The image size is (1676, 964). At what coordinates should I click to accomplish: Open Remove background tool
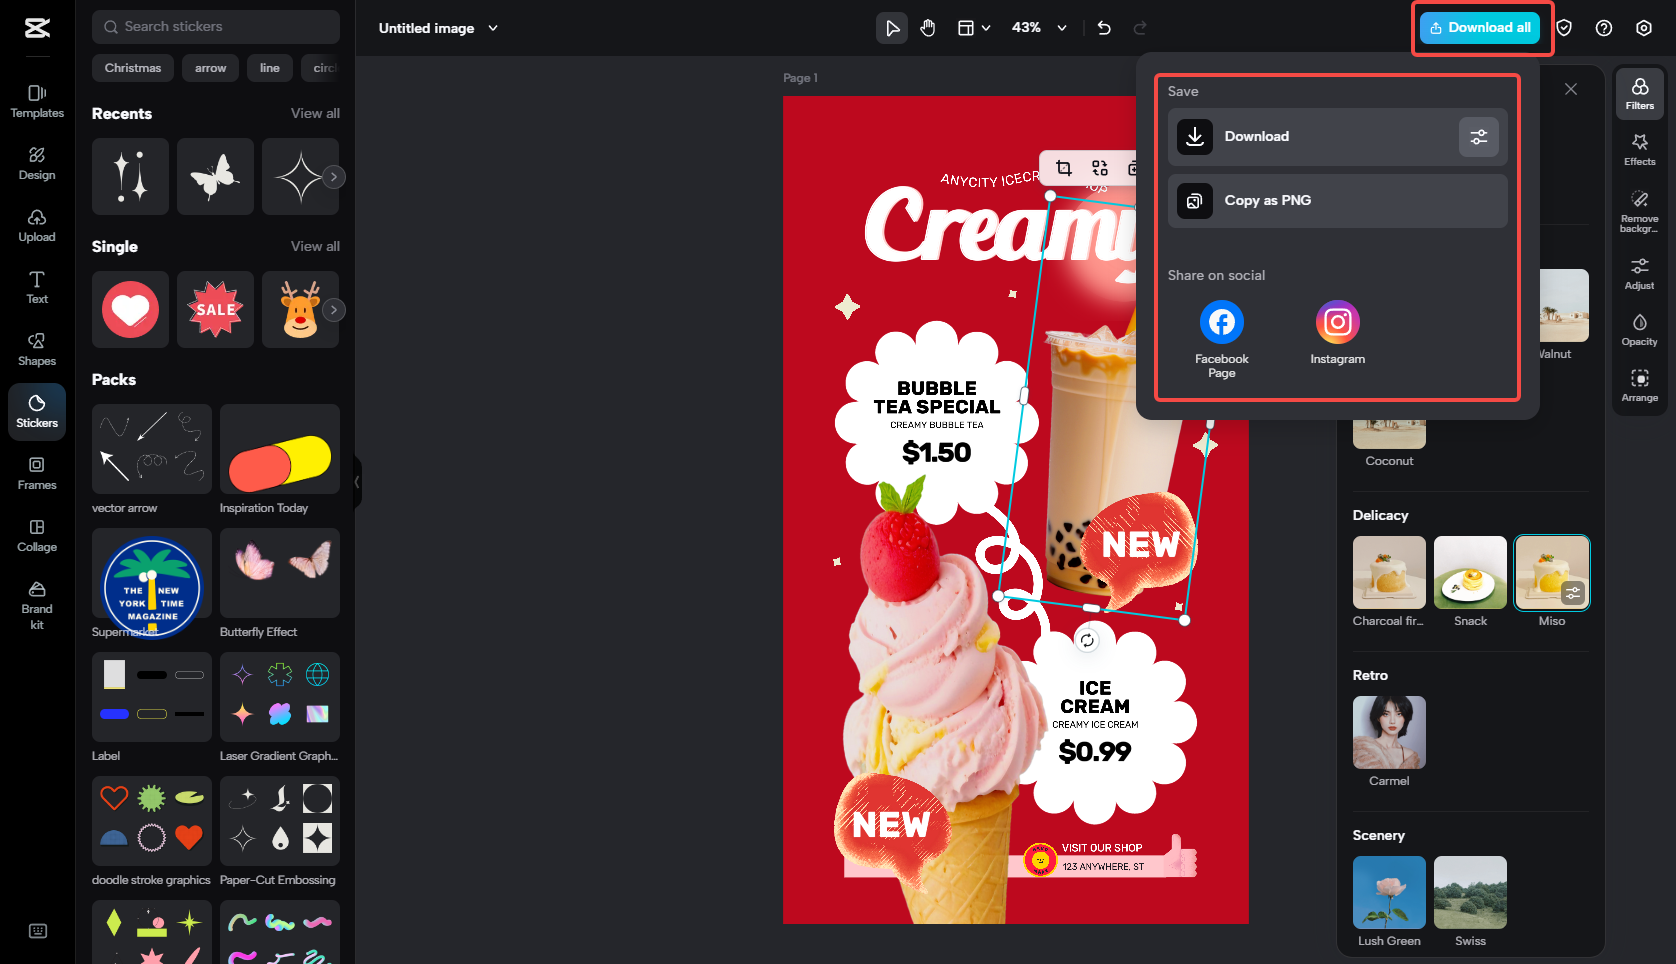click(1640, 211)
